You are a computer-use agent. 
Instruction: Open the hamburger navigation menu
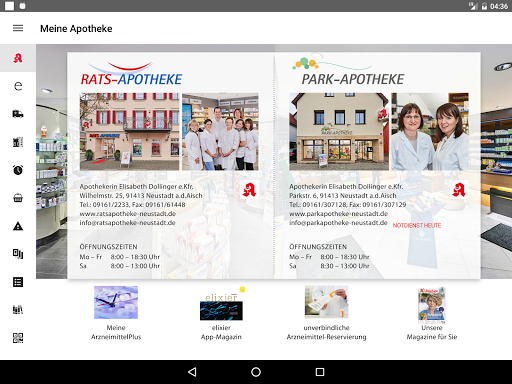point(18,28)
